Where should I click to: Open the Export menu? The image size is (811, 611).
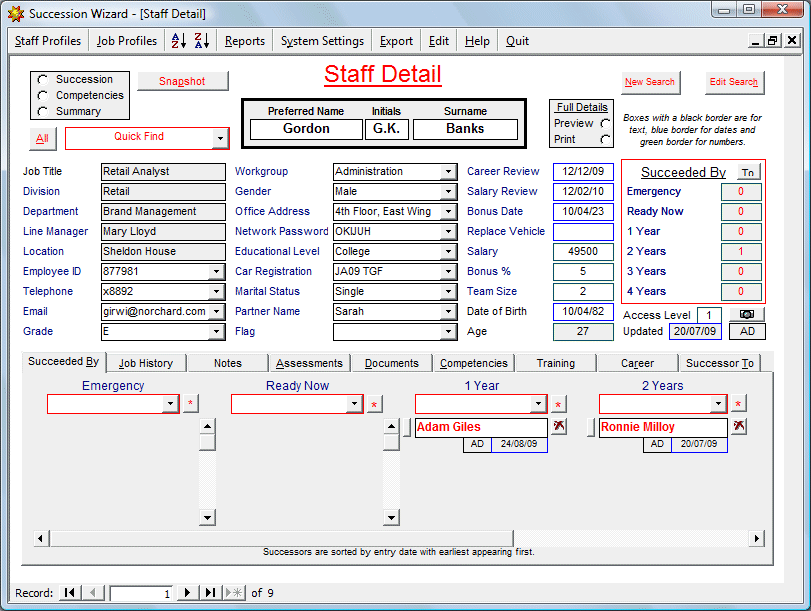[x=396, y=41]
